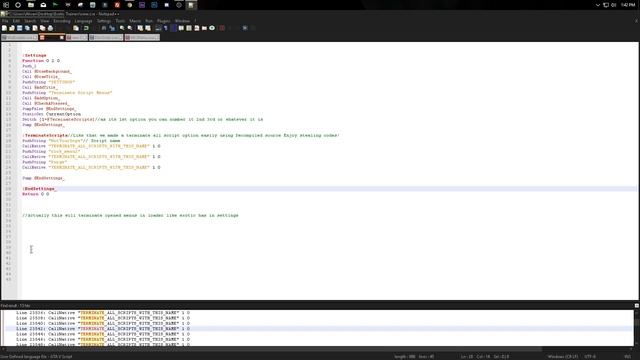Open the Windows Start button
The width and height of the screenshot is (640, 360).
pyautogui.click(x=6, y=5)
